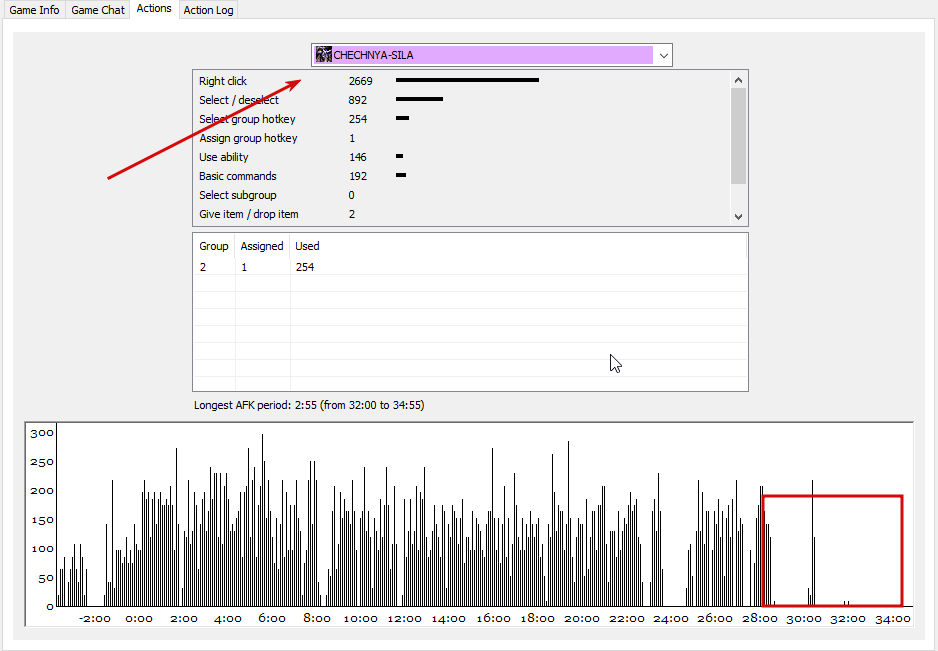
Task: Select the Use ability row
Action: (x=461, y=157)
